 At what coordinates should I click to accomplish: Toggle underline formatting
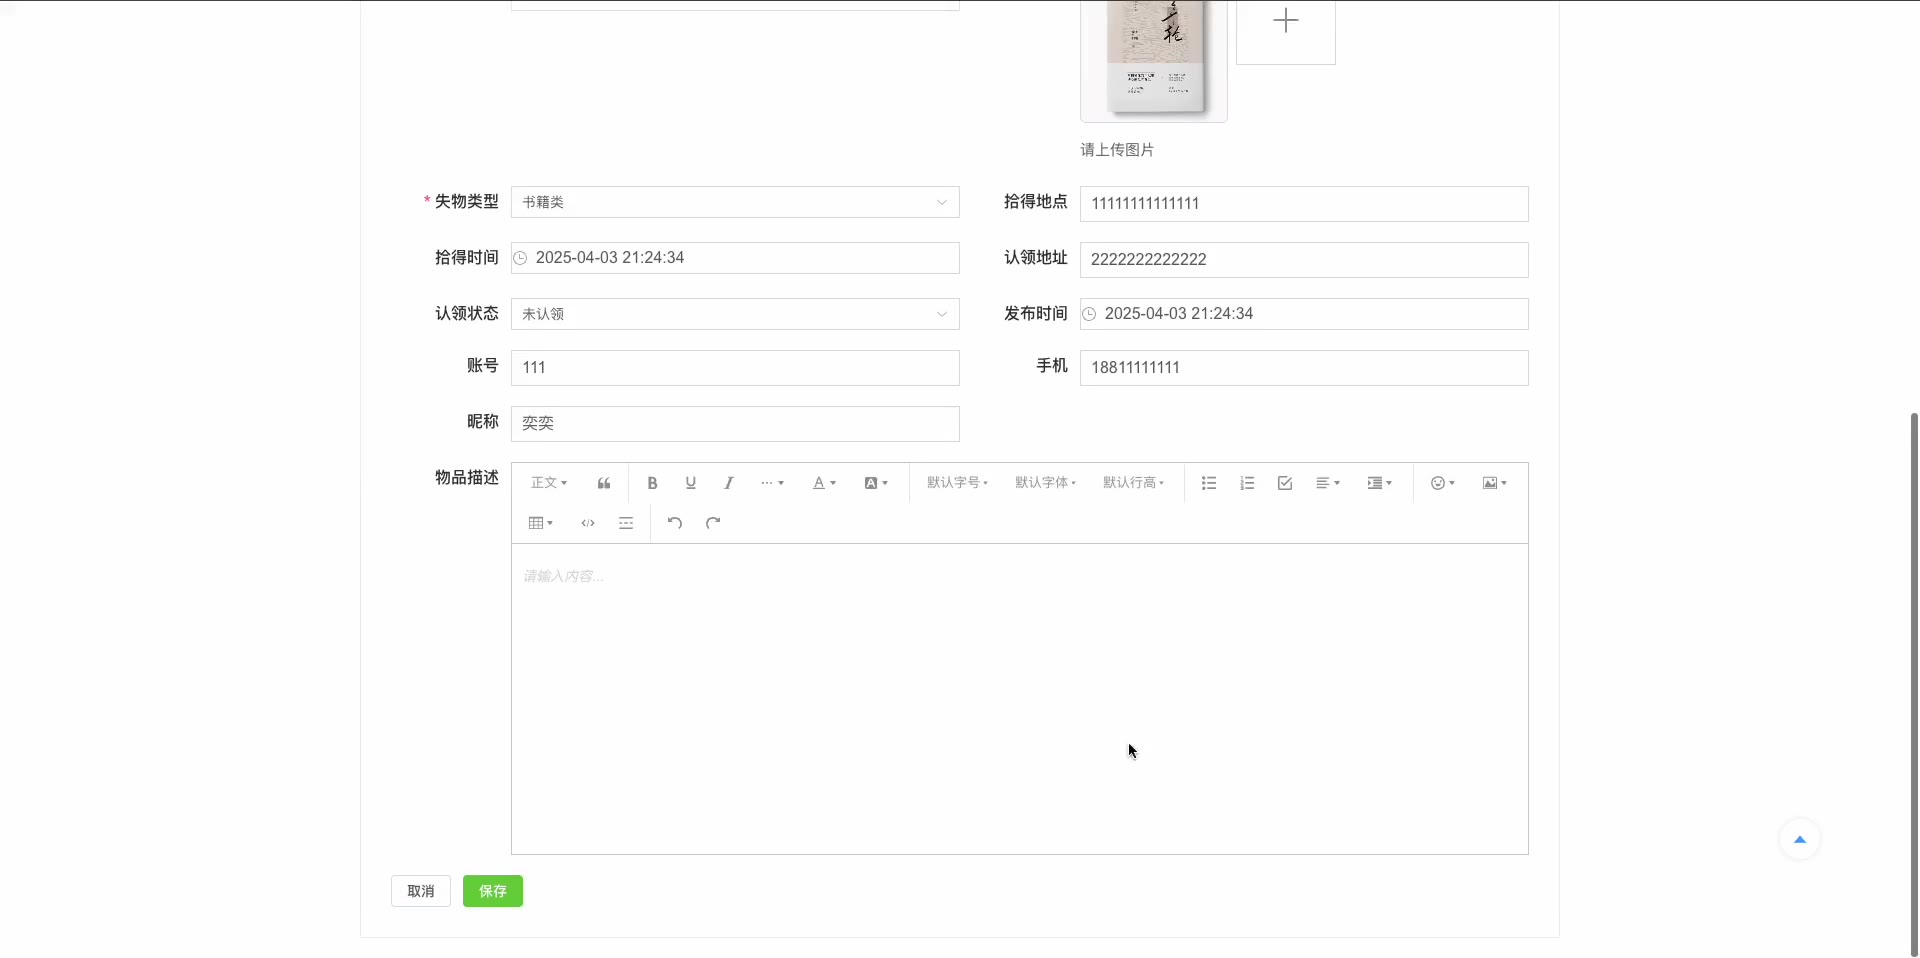pos(690,483)
